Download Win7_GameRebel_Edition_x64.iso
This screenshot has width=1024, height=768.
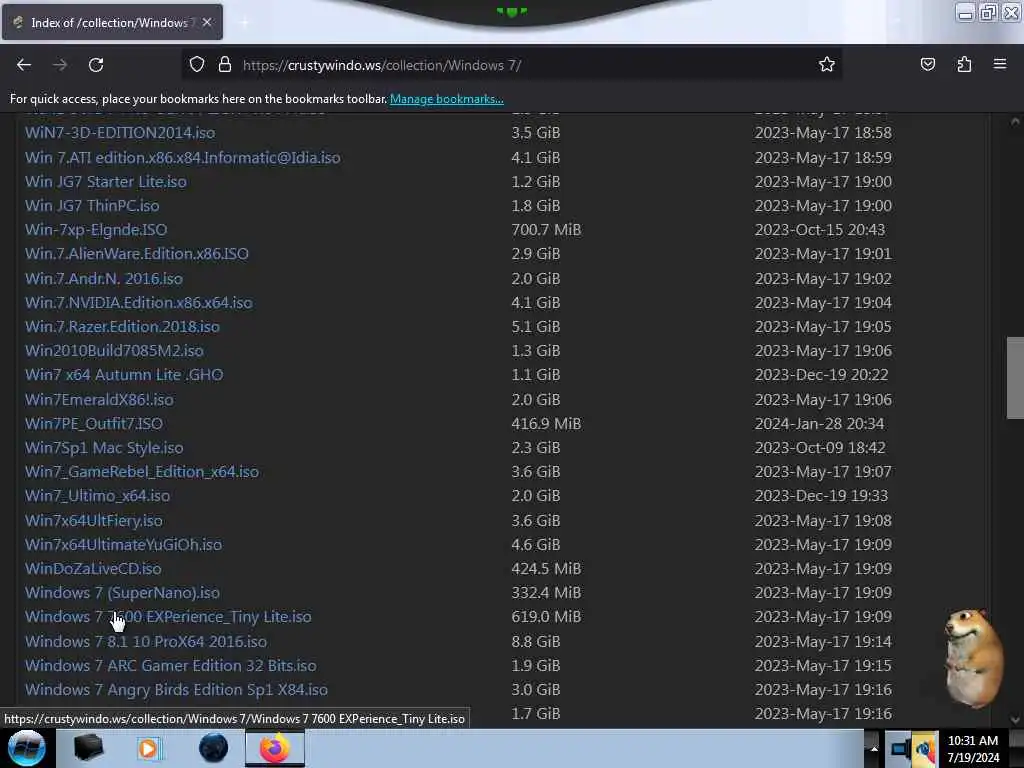[142, 472]
